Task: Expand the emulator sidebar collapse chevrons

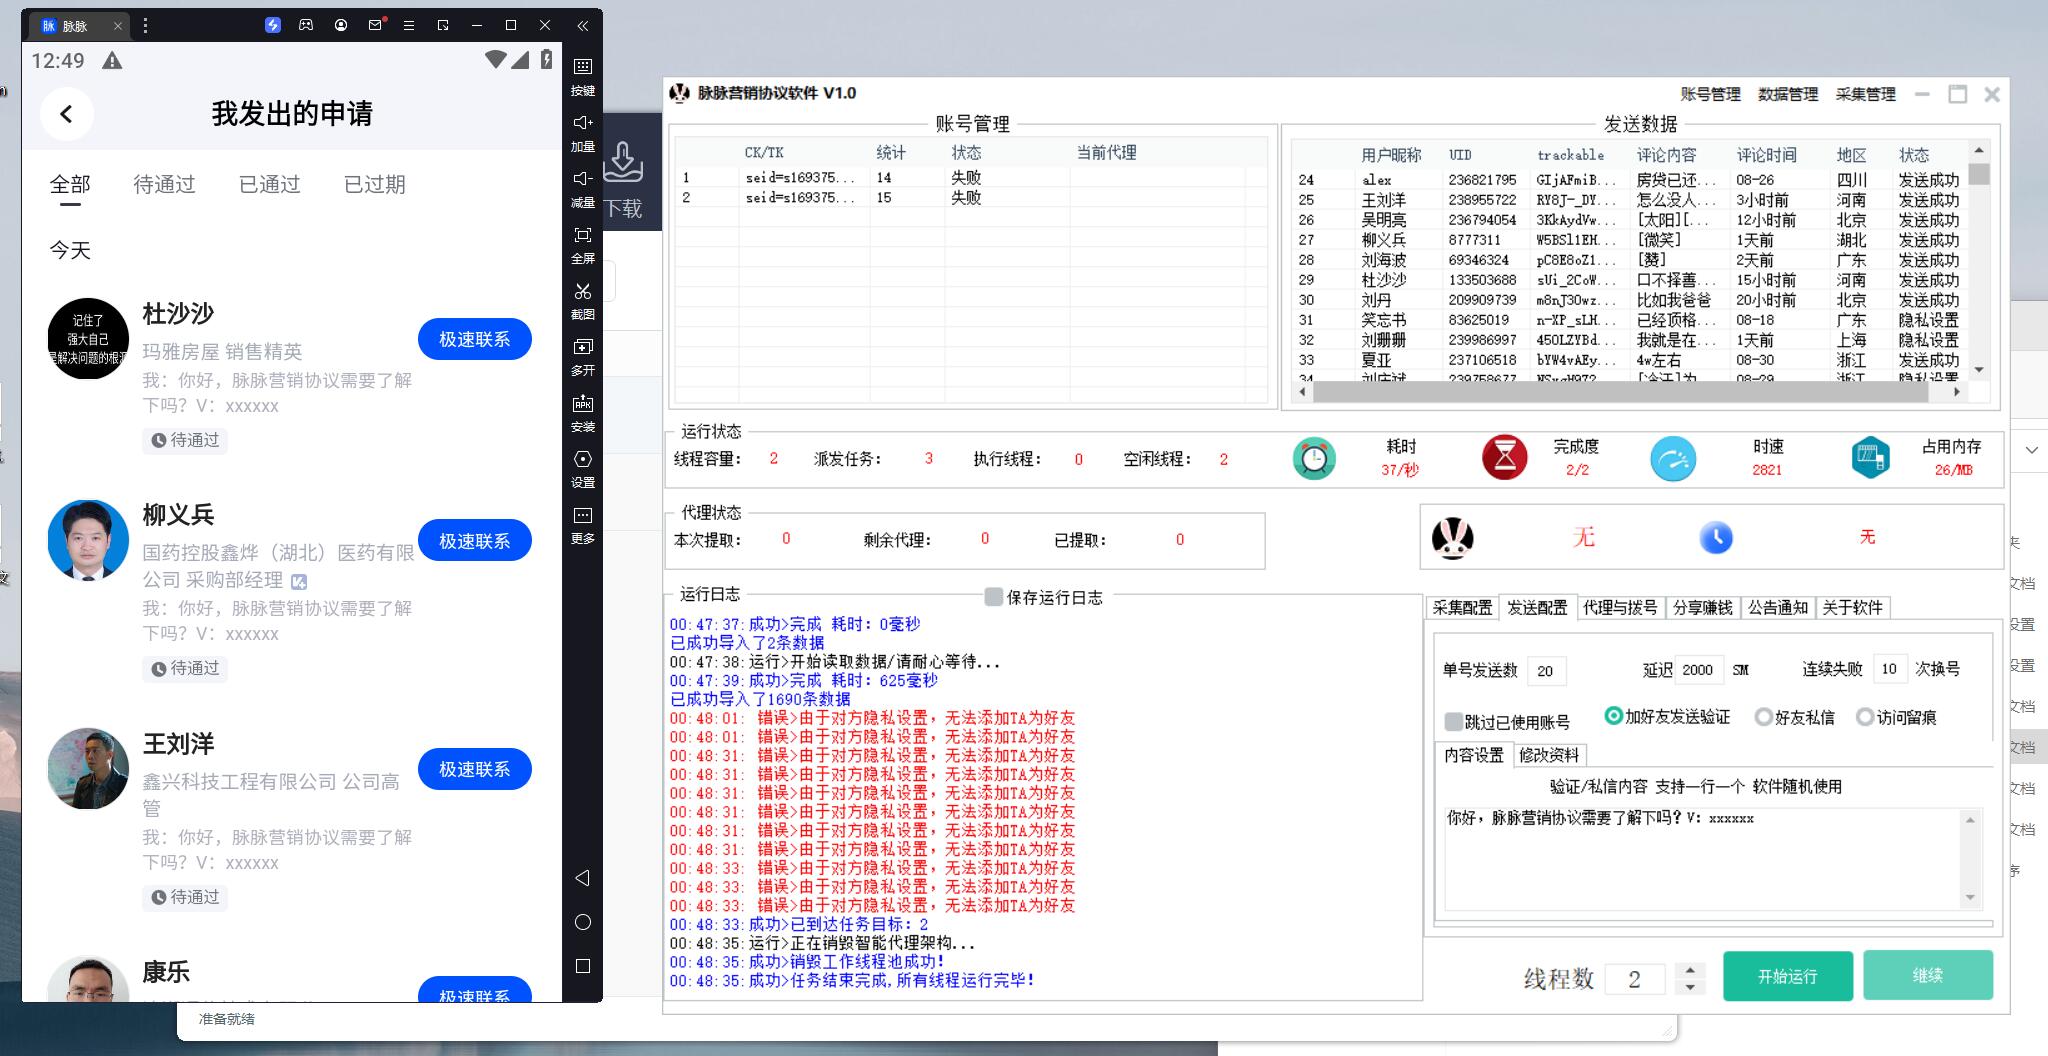Action: pyautogui.click(x=582, y=26)
